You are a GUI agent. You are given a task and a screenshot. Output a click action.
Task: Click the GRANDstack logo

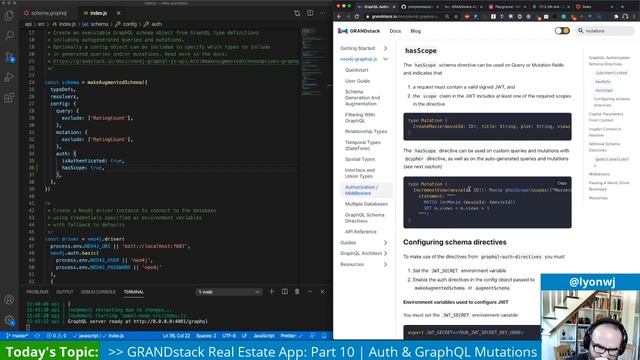pos(359,31)
